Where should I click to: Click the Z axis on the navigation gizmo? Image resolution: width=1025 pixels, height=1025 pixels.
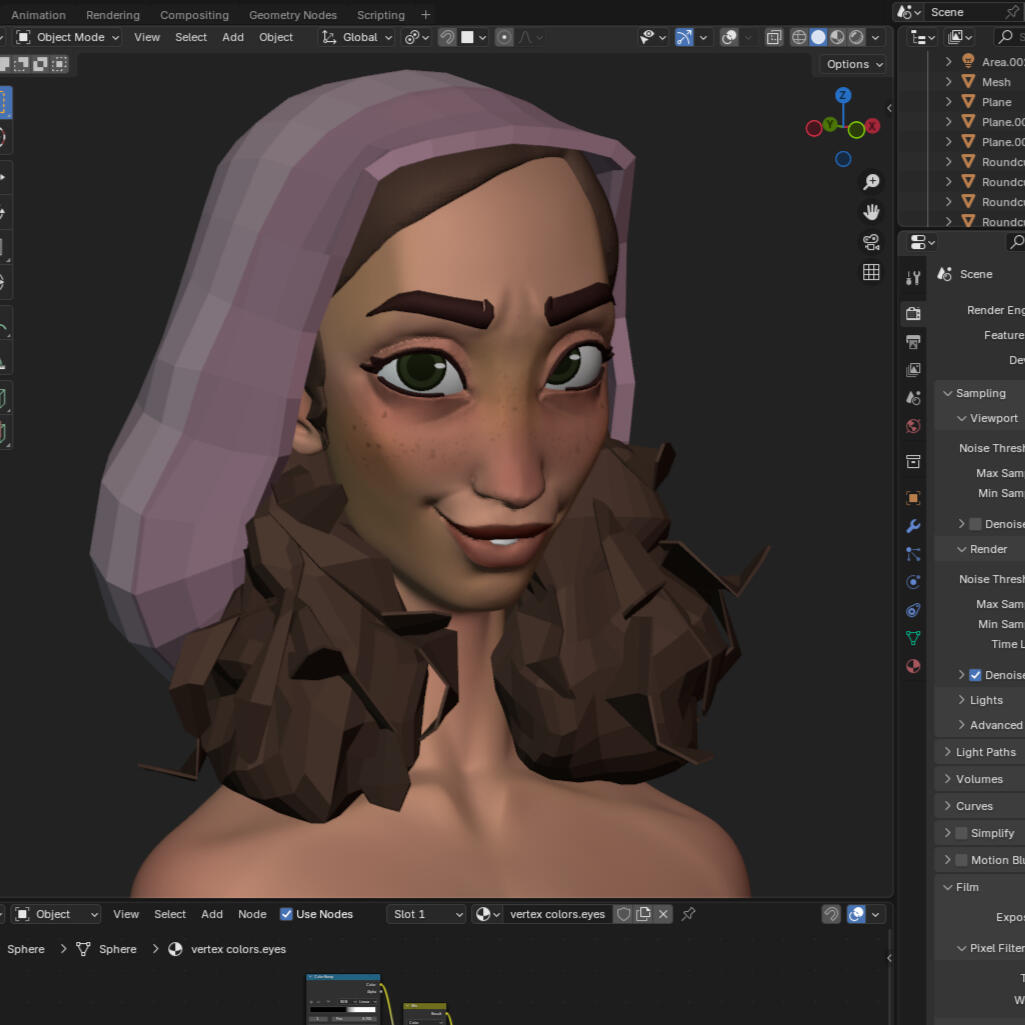coord(843,95)
